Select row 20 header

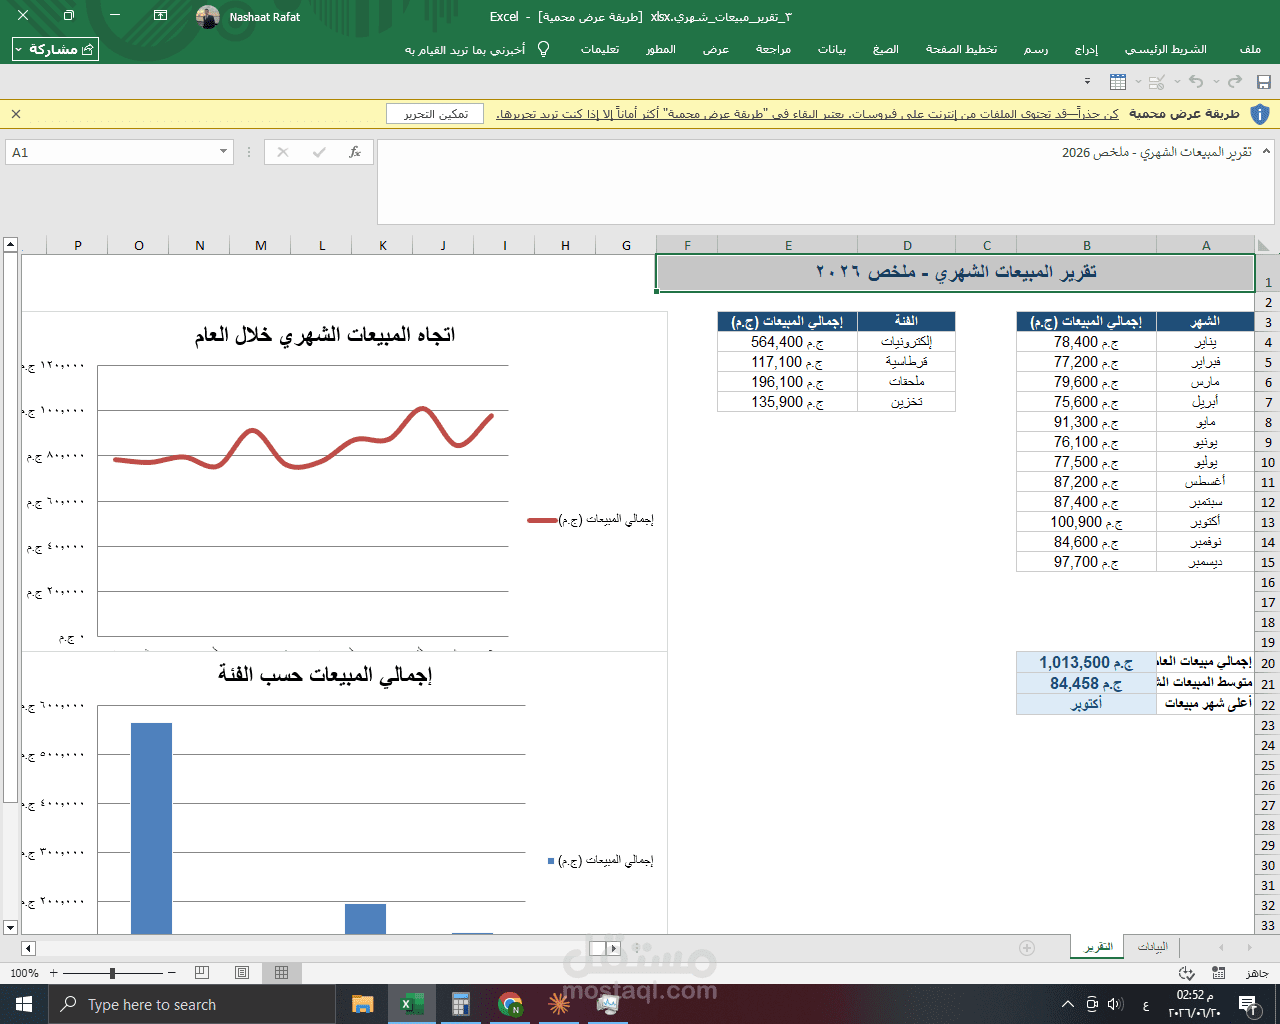(x=1268, y=663)
